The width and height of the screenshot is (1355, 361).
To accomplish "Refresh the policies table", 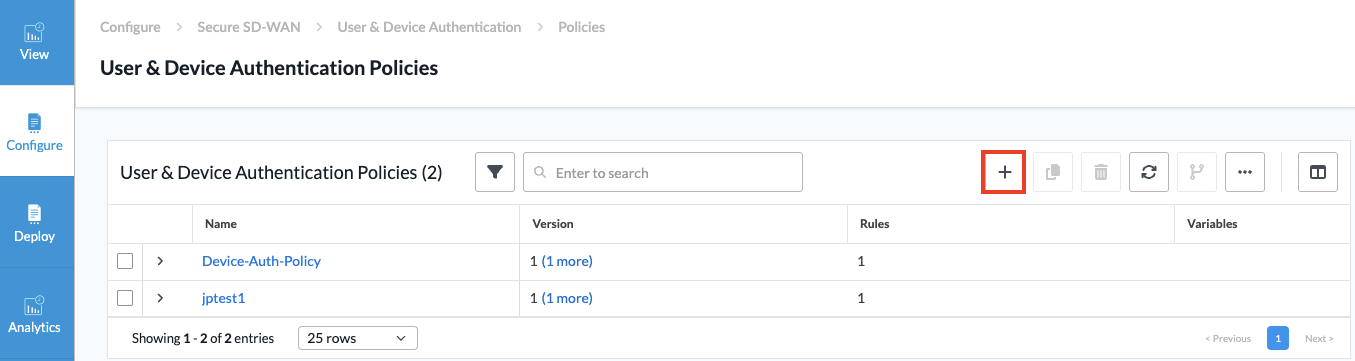I will click(x=1148, y=172).
